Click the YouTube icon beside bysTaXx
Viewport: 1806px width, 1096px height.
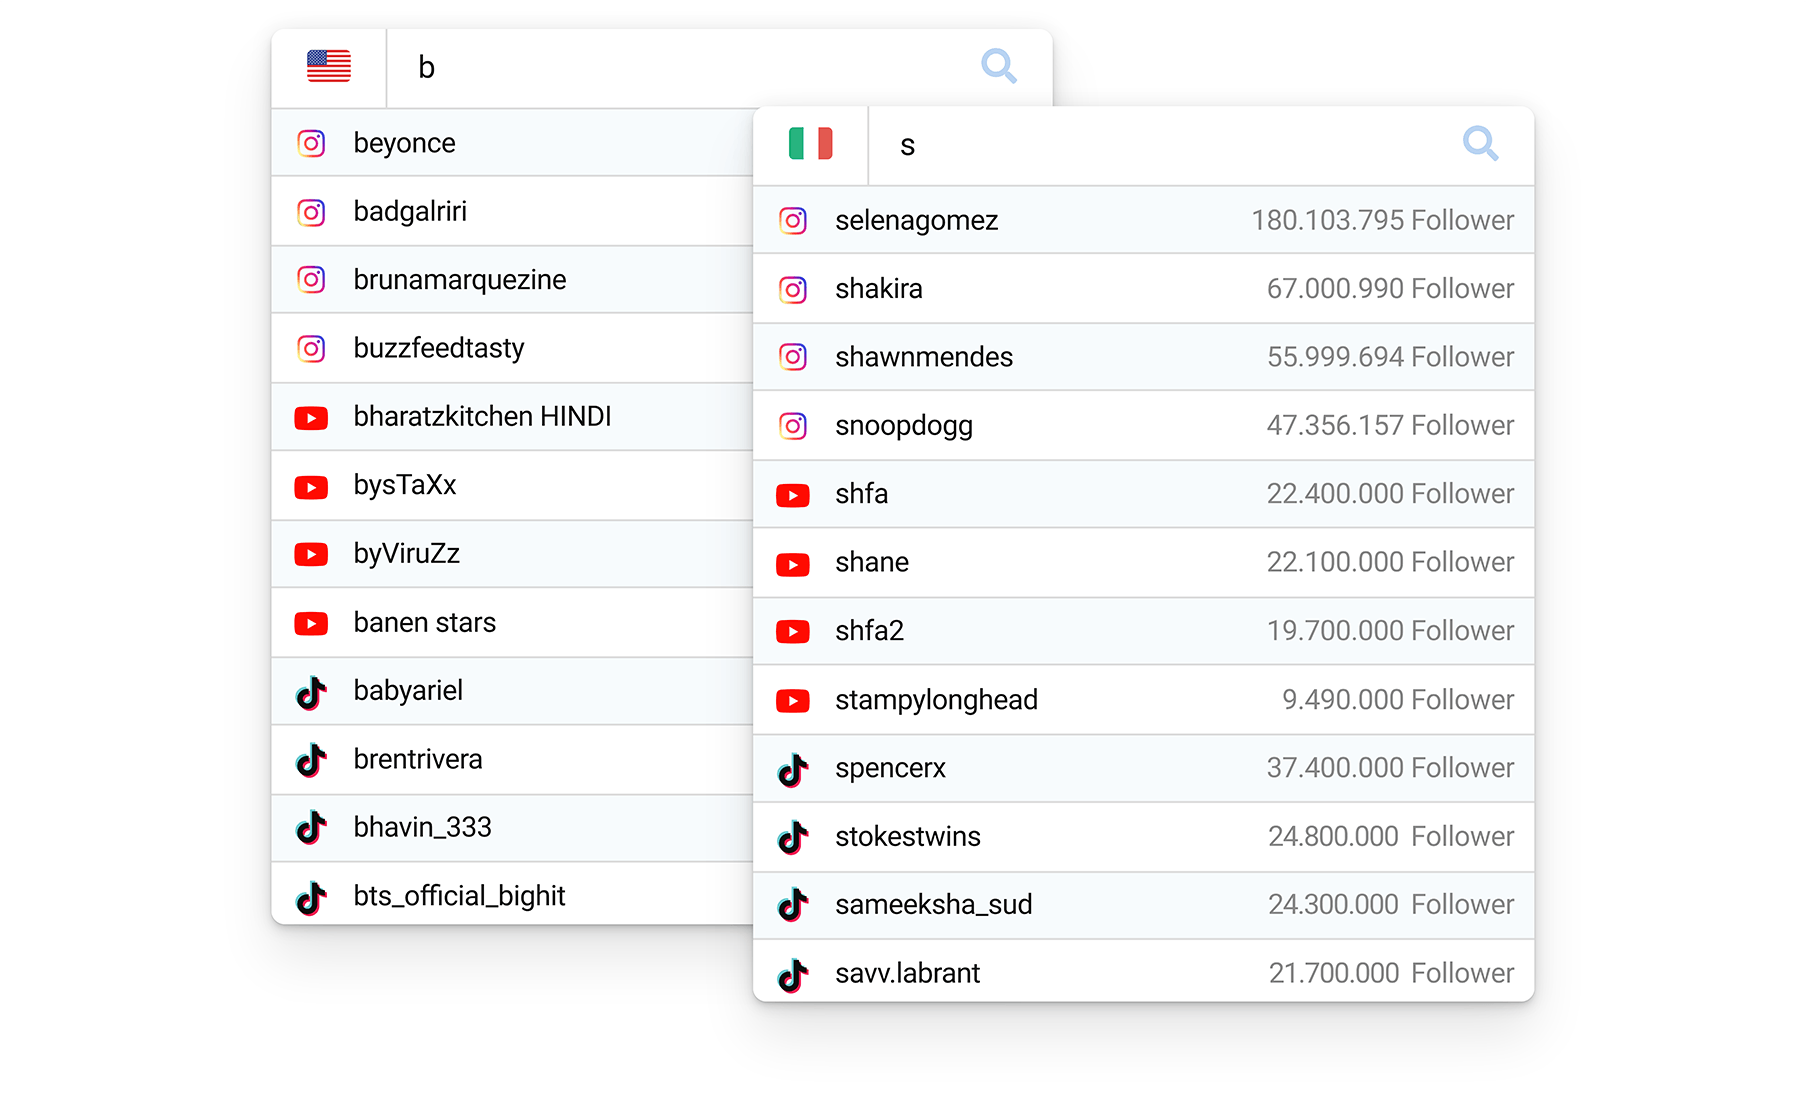[x=311, y=486]
